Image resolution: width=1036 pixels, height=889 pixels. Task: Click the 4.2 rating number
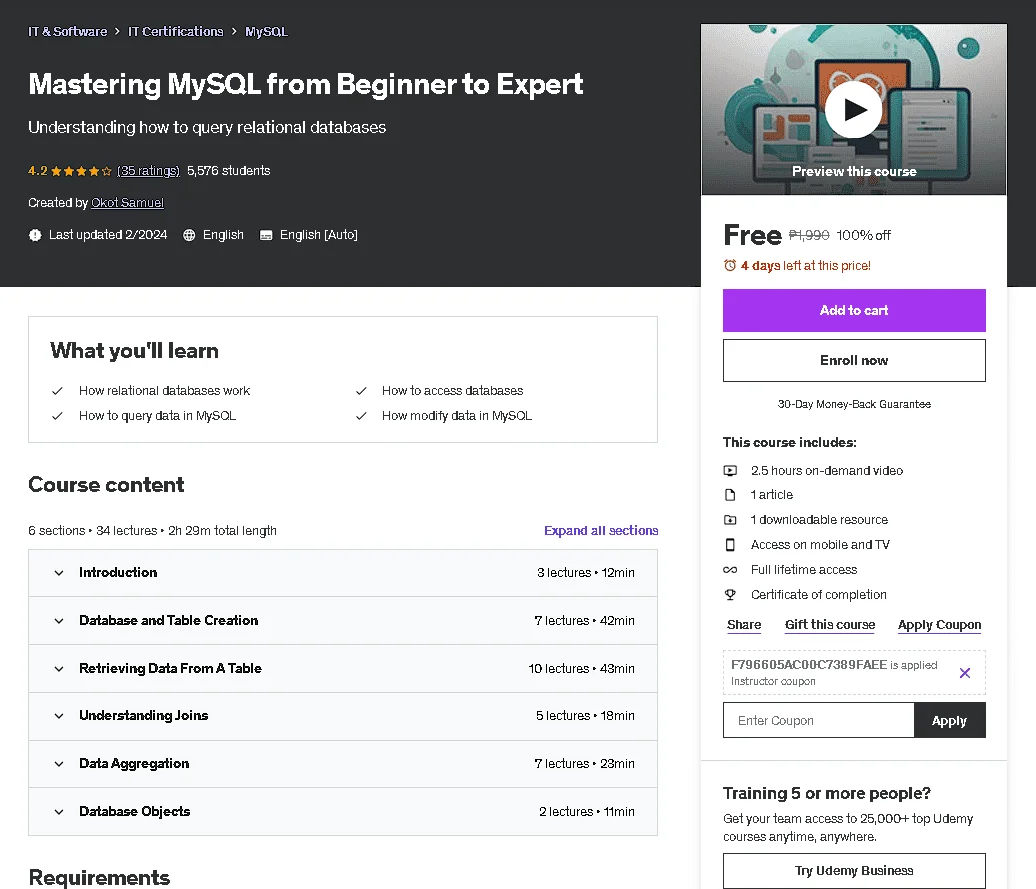(x=38, y=171)
